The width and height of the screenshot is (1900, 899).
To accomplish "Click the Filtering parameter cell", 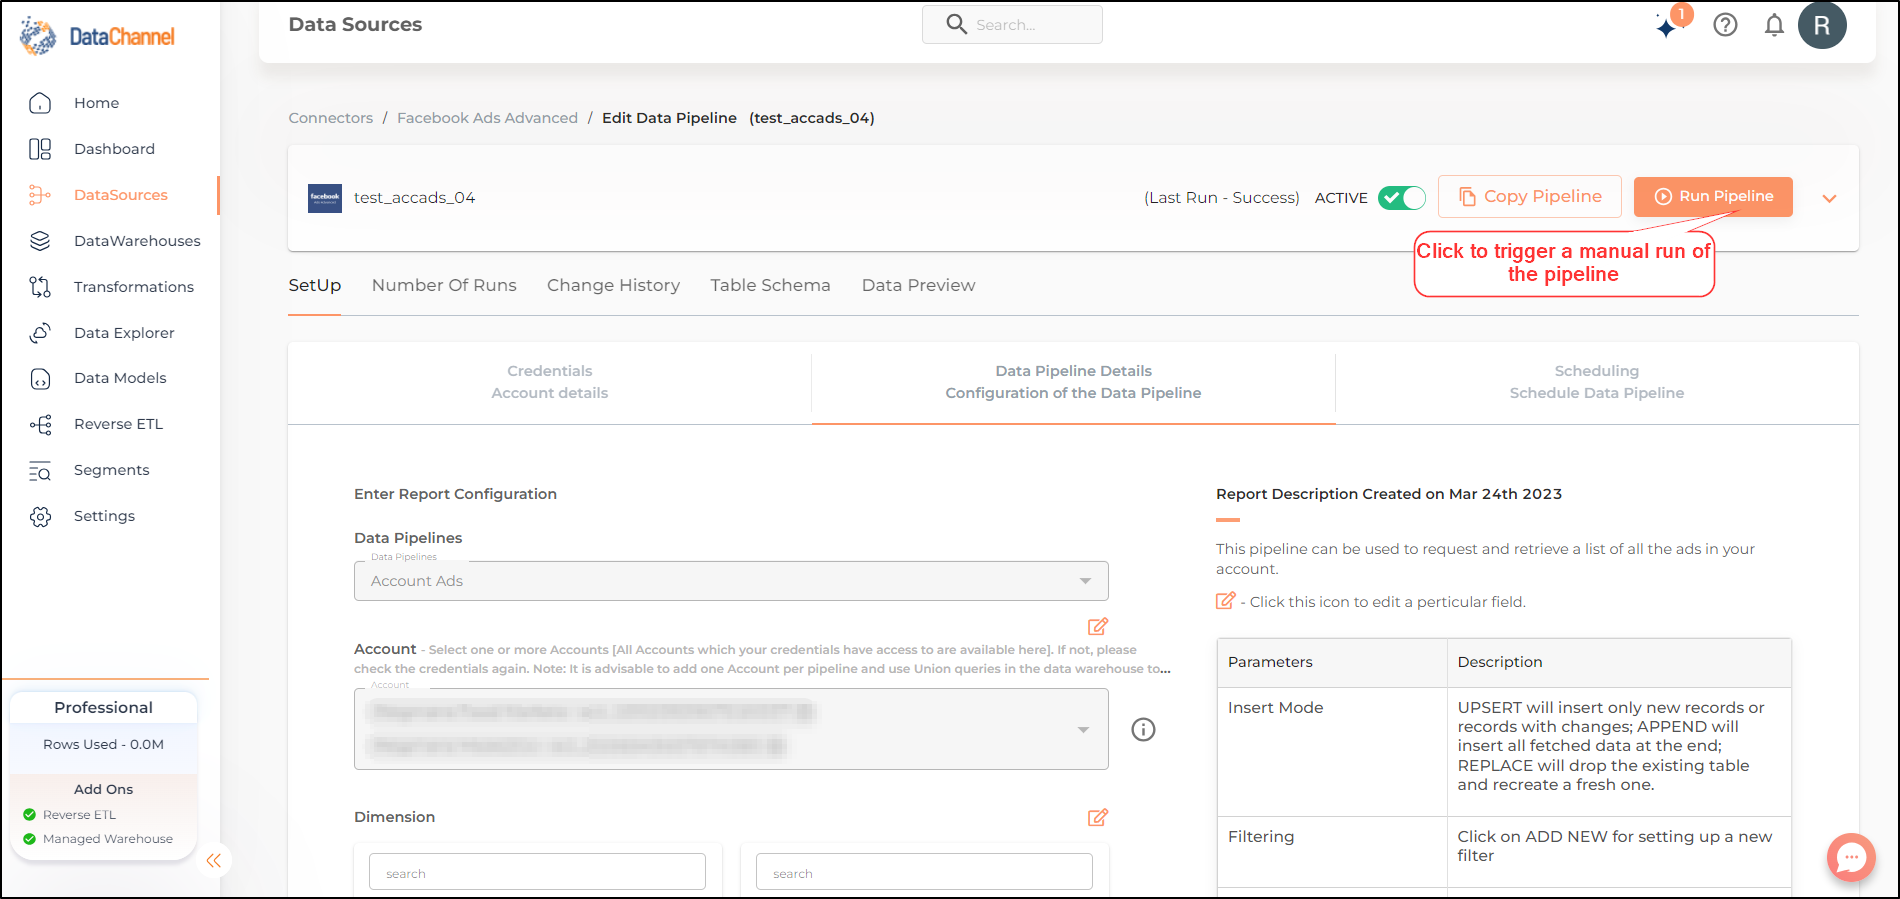I will tap(1332, 852).
